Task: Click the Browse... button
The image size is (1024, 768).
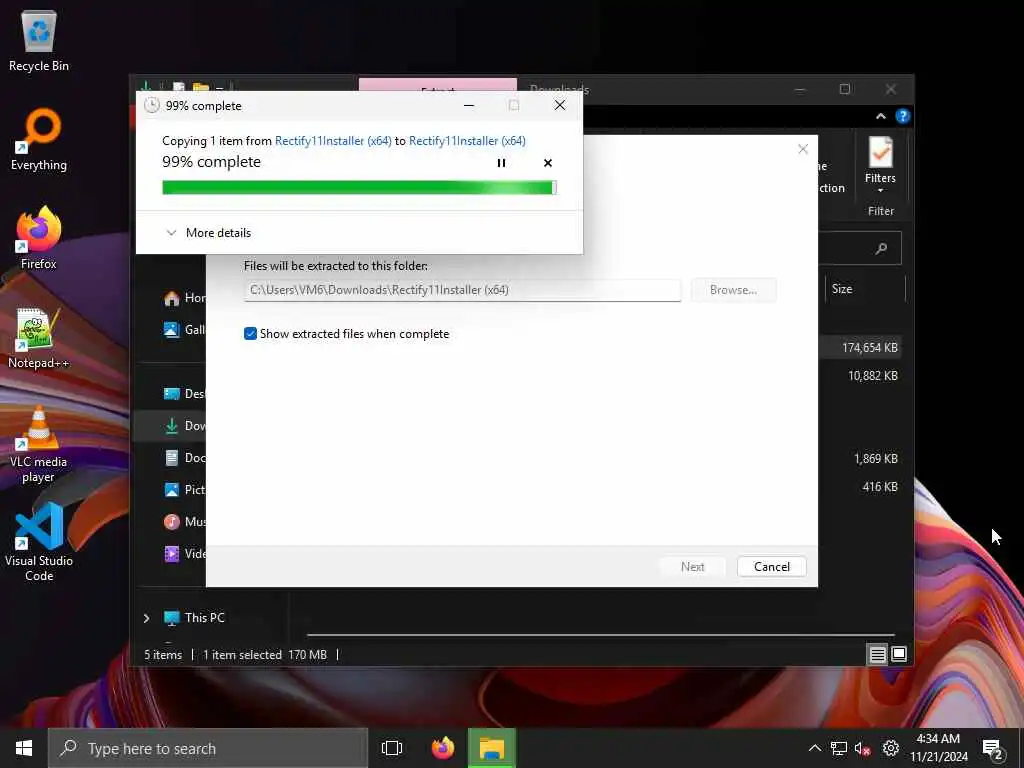Action: click(x=733, y=290)
